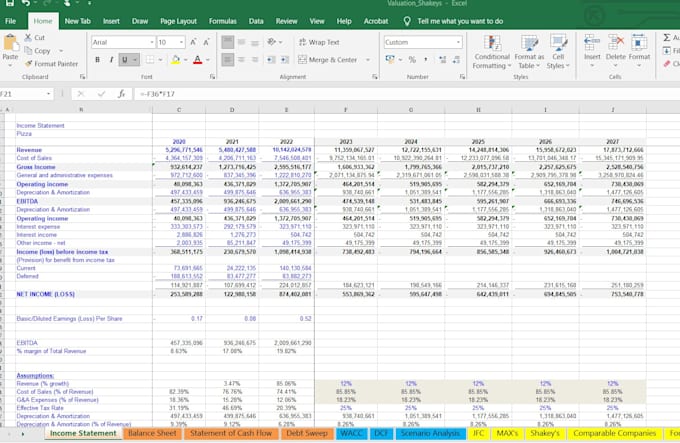Switch to the Formulas ribbon tab
The height and width of the screenshot is (443, 680).
pyautogui.click(x=222, y=21)
